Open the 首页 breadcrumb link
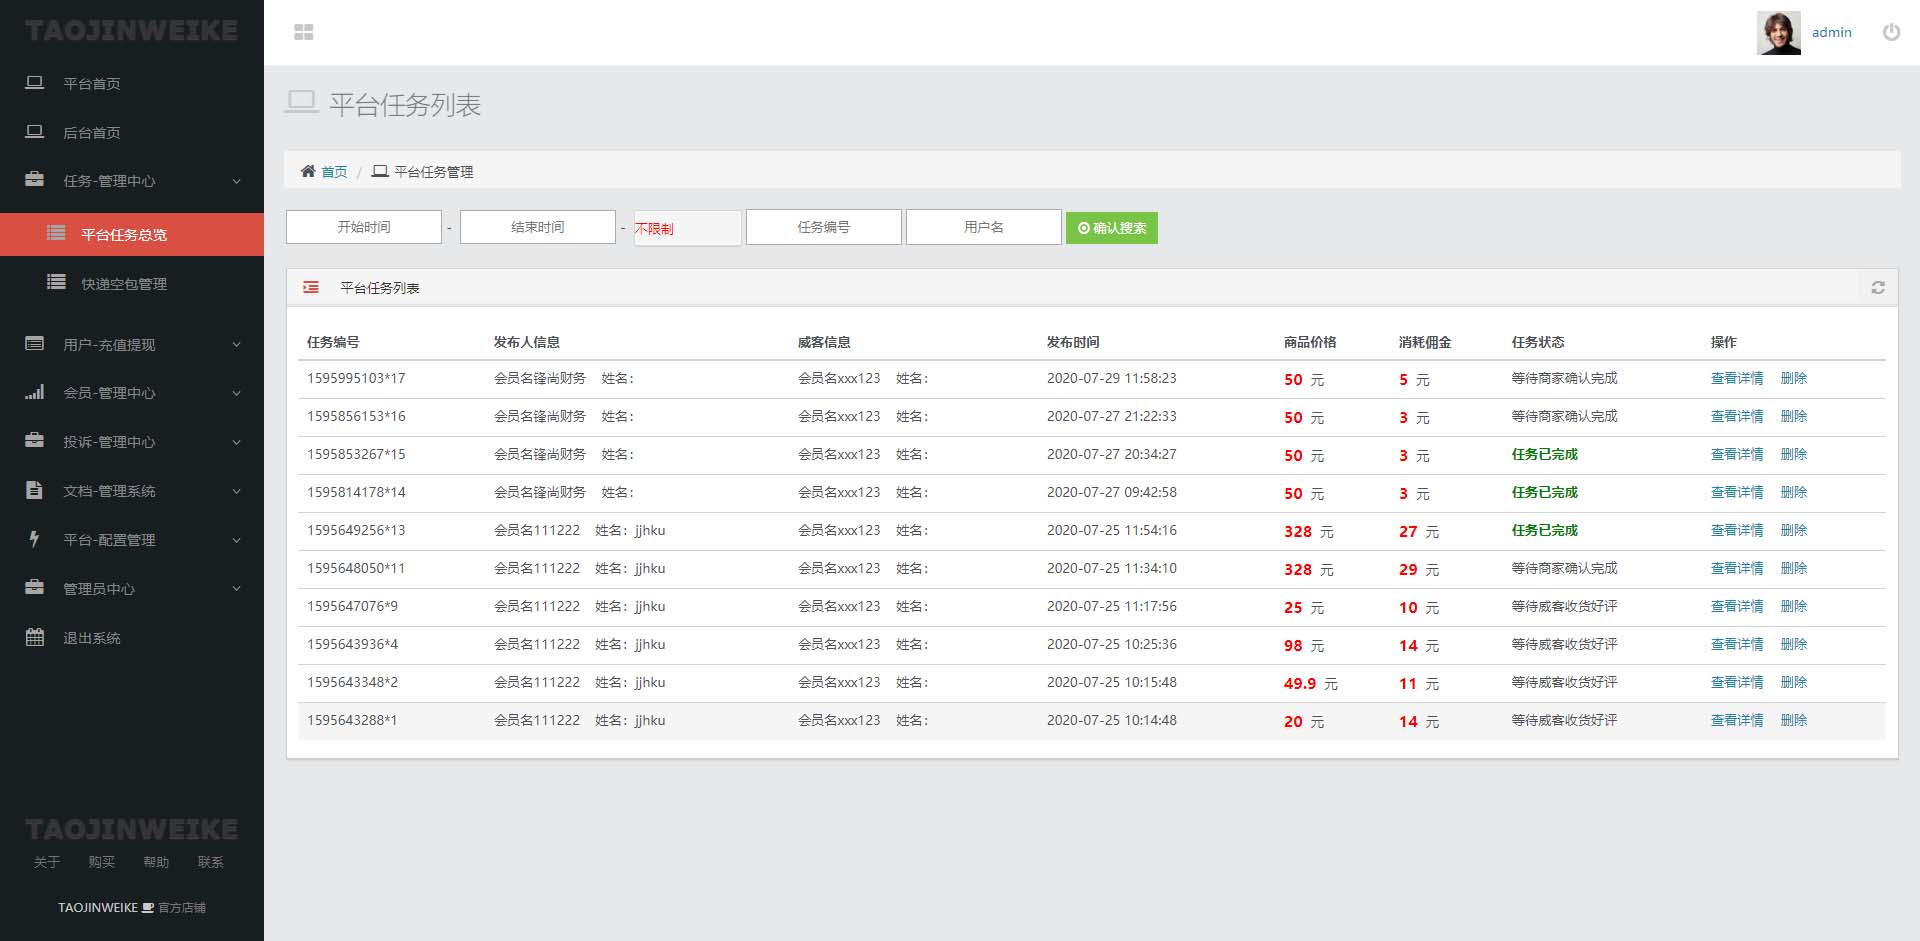This screenshot has height=941, width=1920. [334, 172]
